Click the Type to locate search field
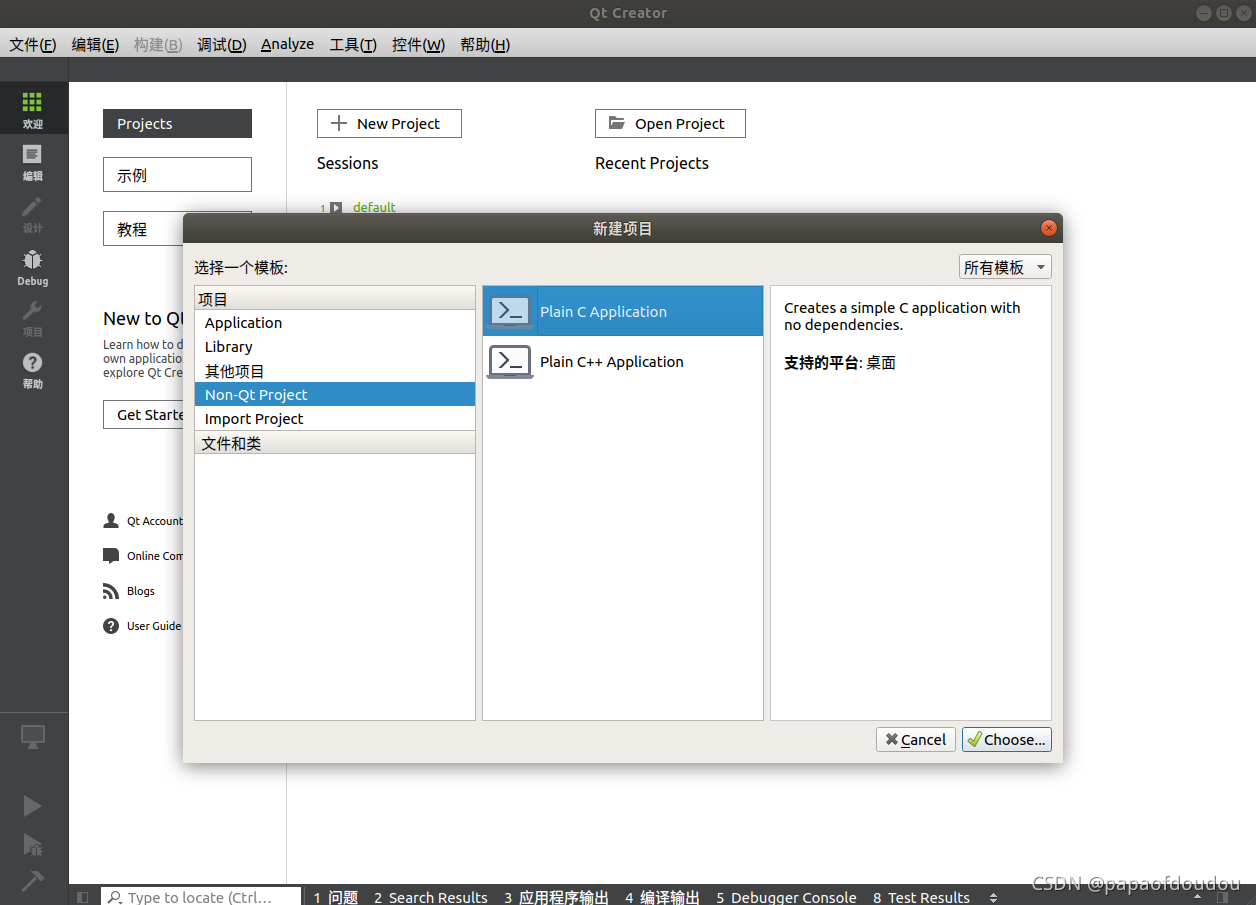This screenshot has width=1256, height=905. 201,897
